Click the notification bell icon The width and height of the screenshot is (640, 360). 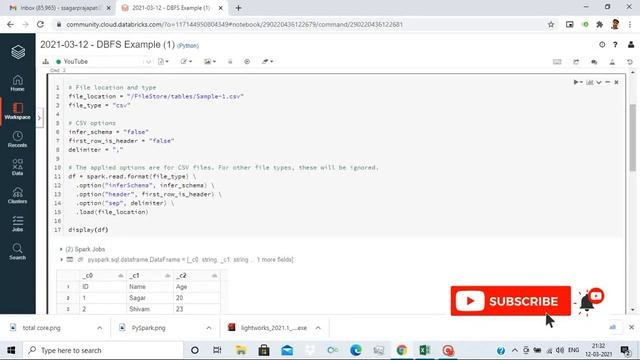coord(587,303)
